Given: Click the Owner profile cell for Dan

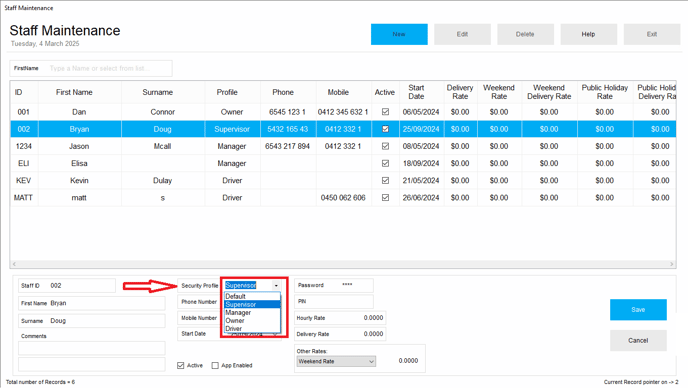Looking at the screenshot, I should tap(232, 112).
